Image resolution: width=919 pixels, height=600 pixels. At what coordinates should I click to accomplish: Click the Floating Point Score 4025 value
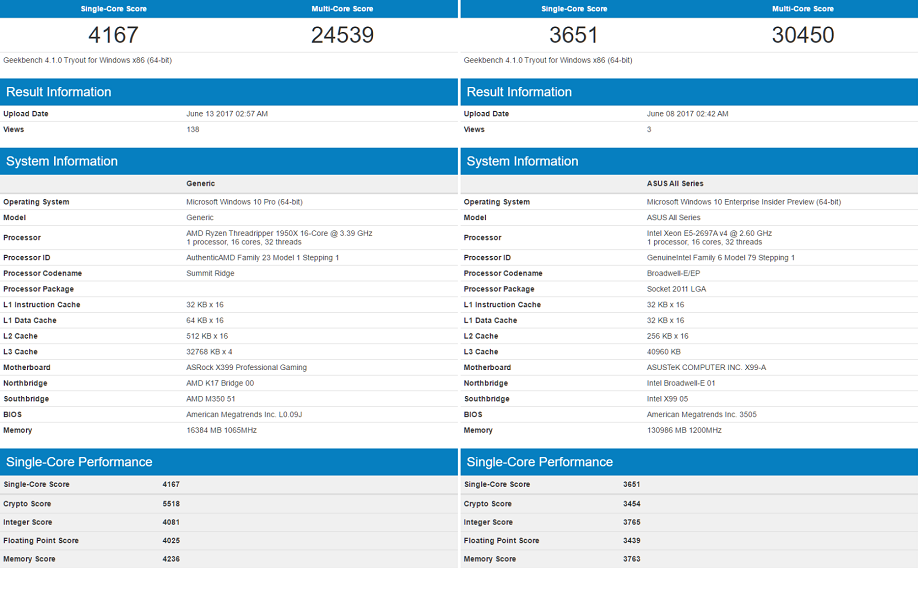pos(171,541)
